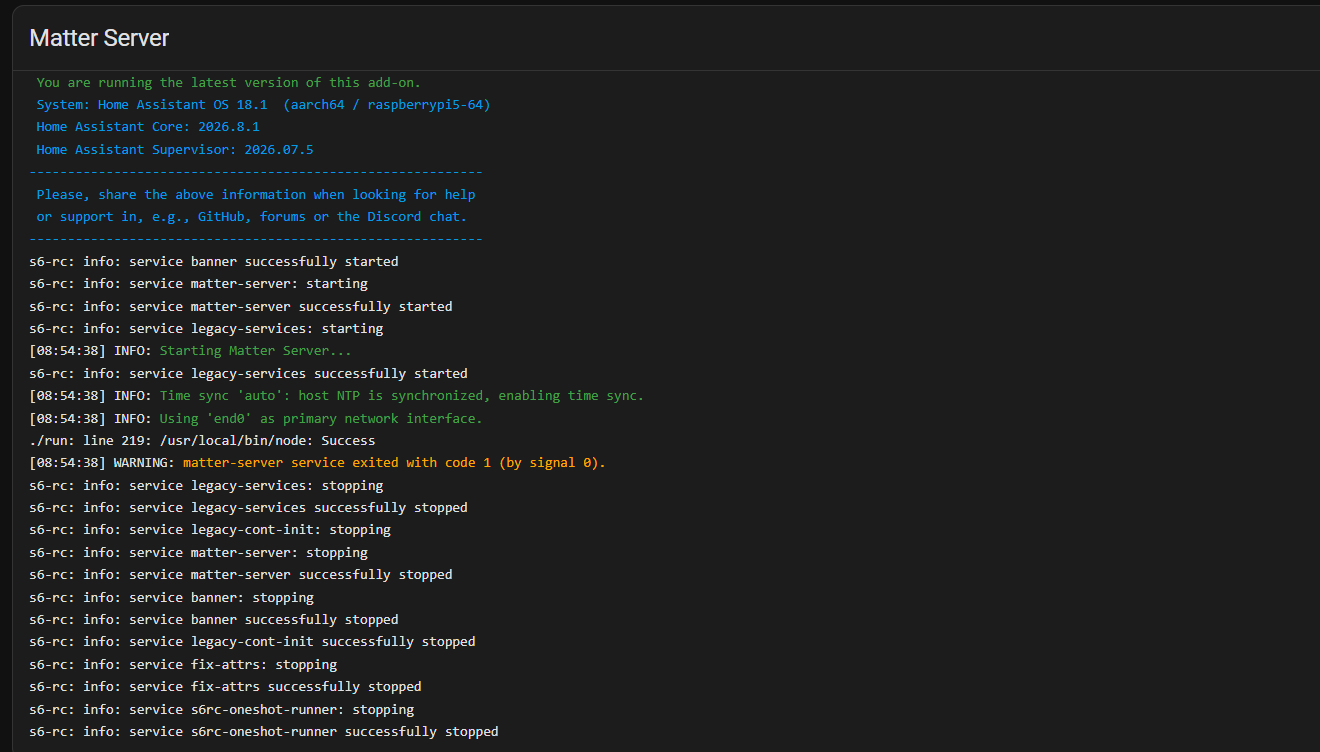Click the "service legacy-services successfully stopped" line
1320x752 pixels.
[x=248, y=507]
